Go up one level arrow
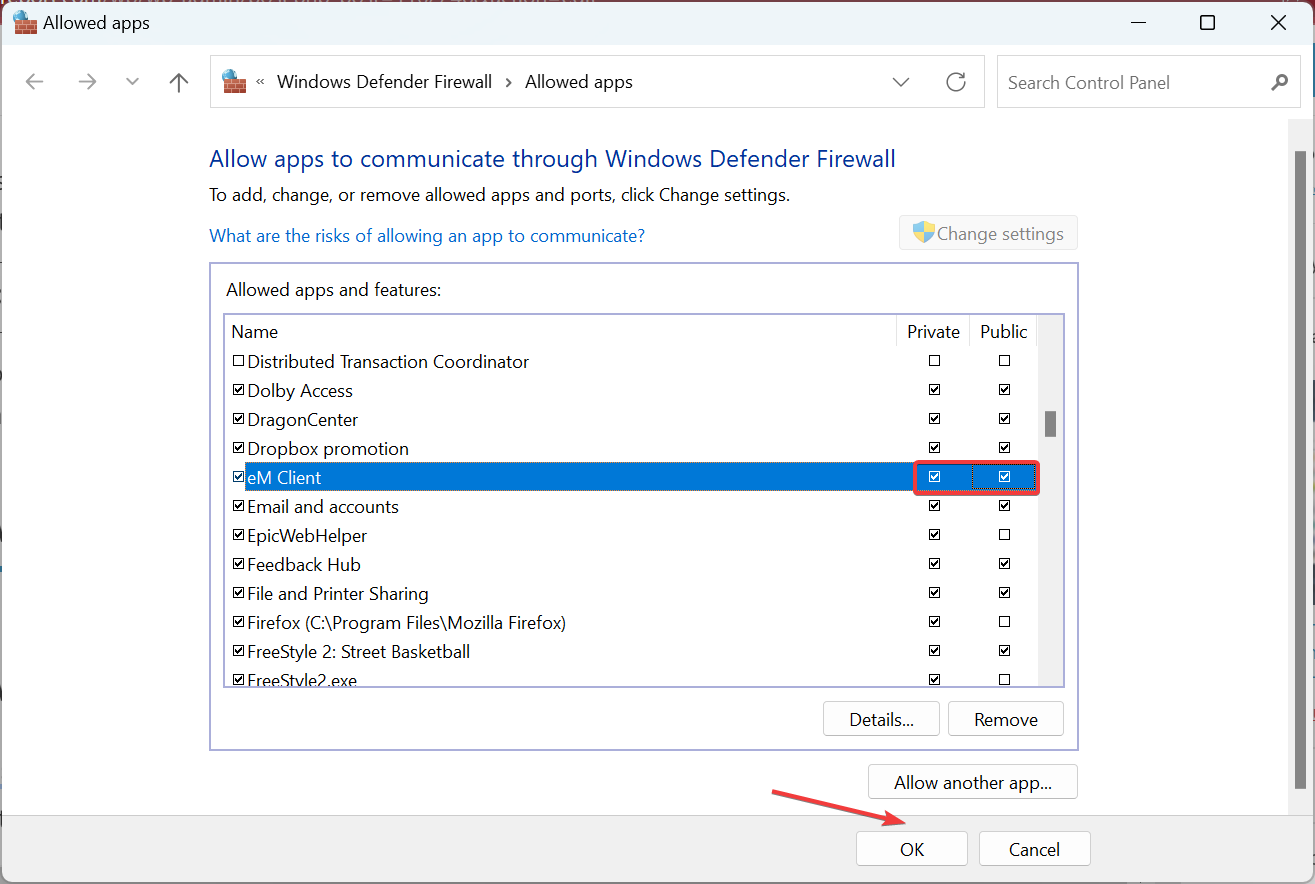Screen dimensions: 1315x884 179,82
